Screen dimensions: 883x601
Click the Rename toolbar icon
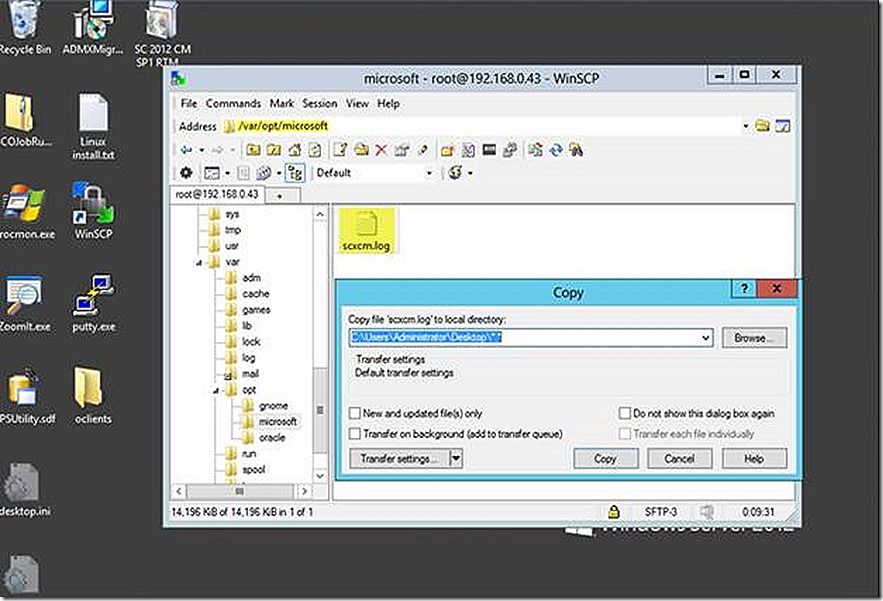click(x=423, y=150)
